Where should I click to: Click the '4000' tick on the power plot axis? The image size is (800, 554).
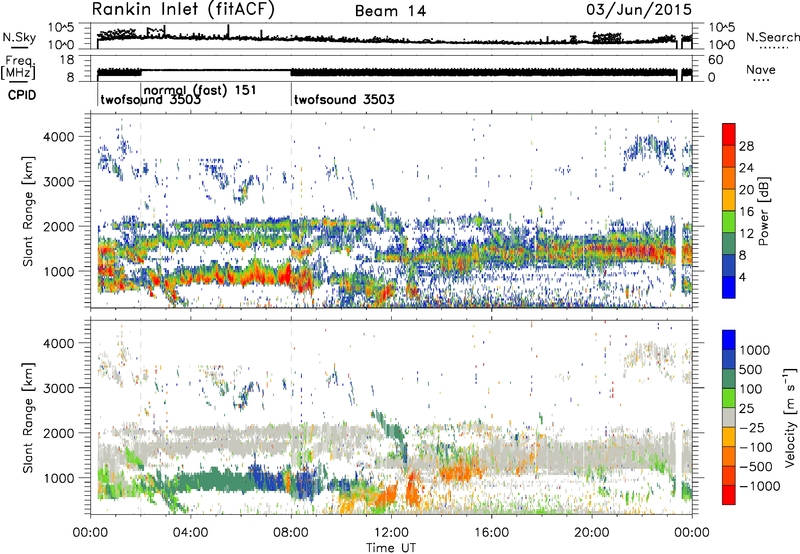58,137
